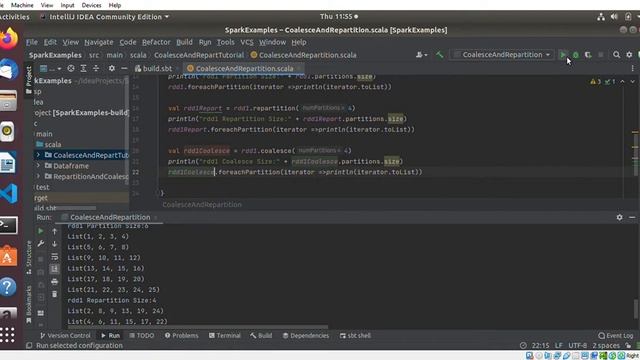Go down the stack trace arrow in Run panel
This screenshot has height=360, width=640.
coord(54,244)
